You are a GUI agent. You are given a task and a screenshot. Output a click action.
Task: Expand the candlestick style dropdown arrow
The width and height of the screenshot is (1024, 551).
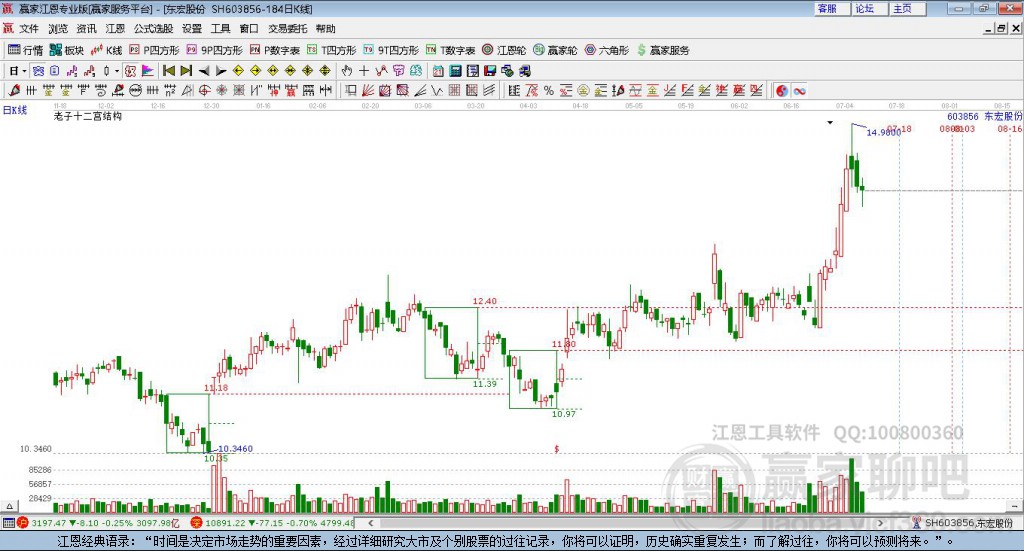(117, 71)
